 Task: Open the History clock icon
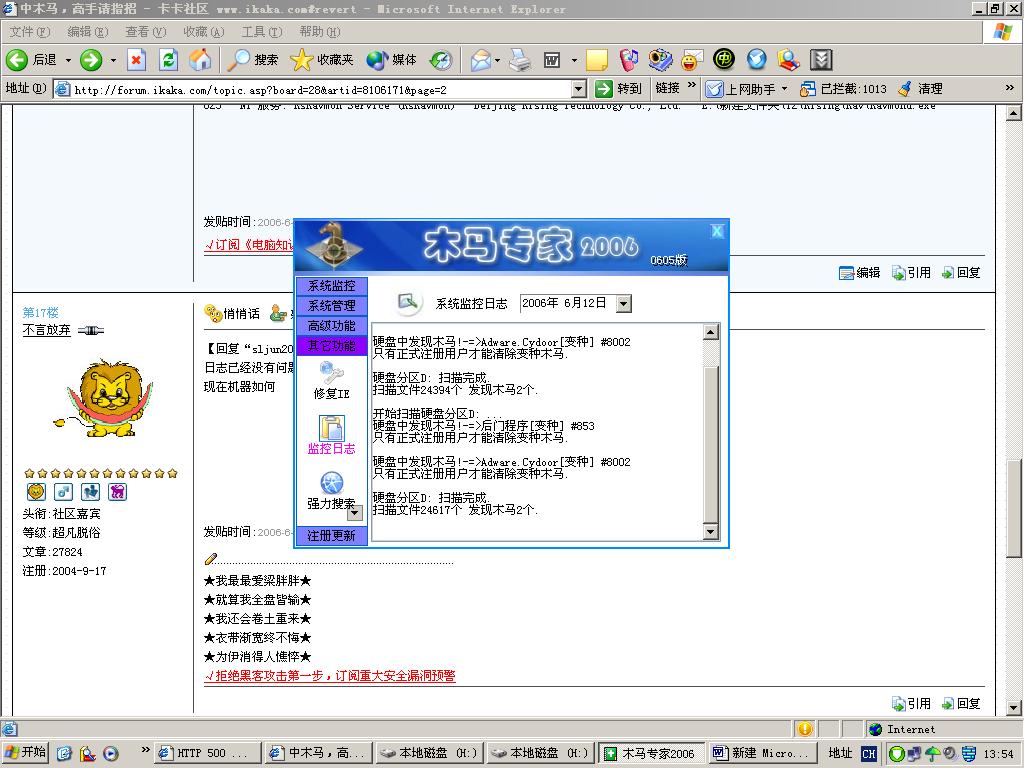[x=441, y=60]
